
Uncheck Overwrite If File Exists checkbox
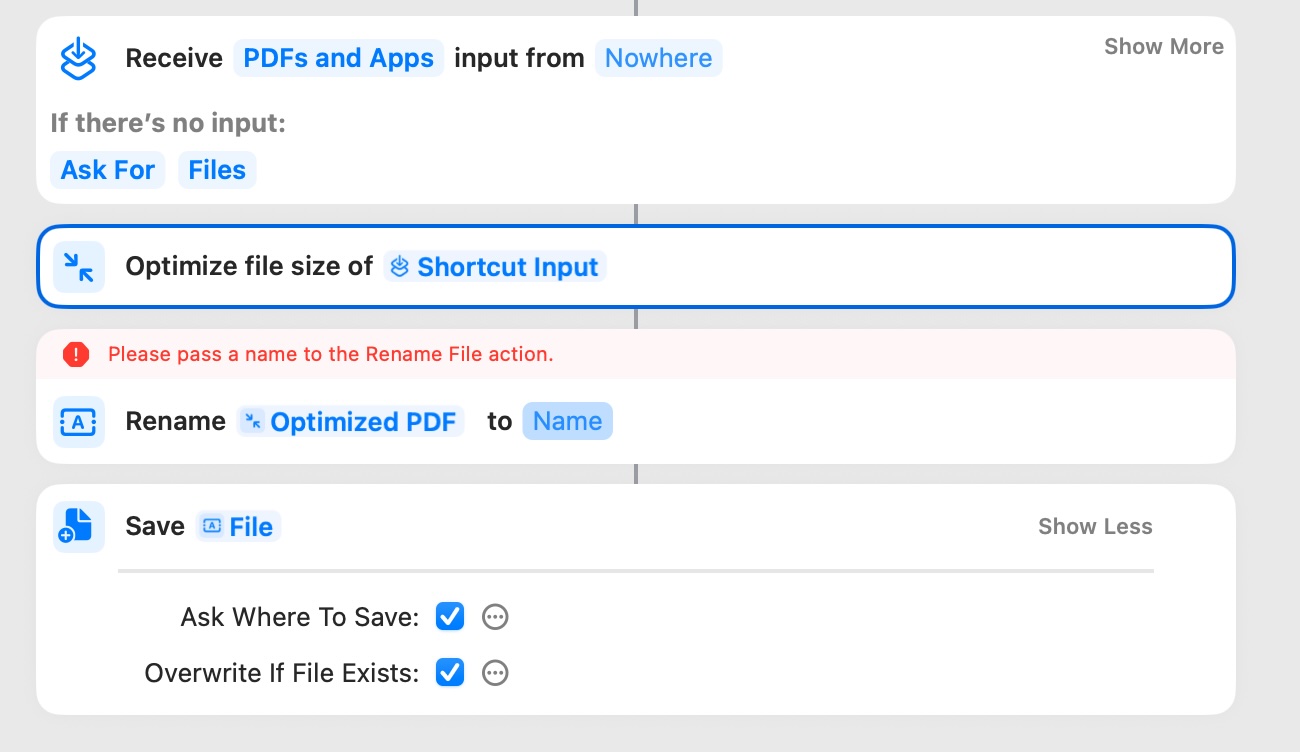[450, 673]
